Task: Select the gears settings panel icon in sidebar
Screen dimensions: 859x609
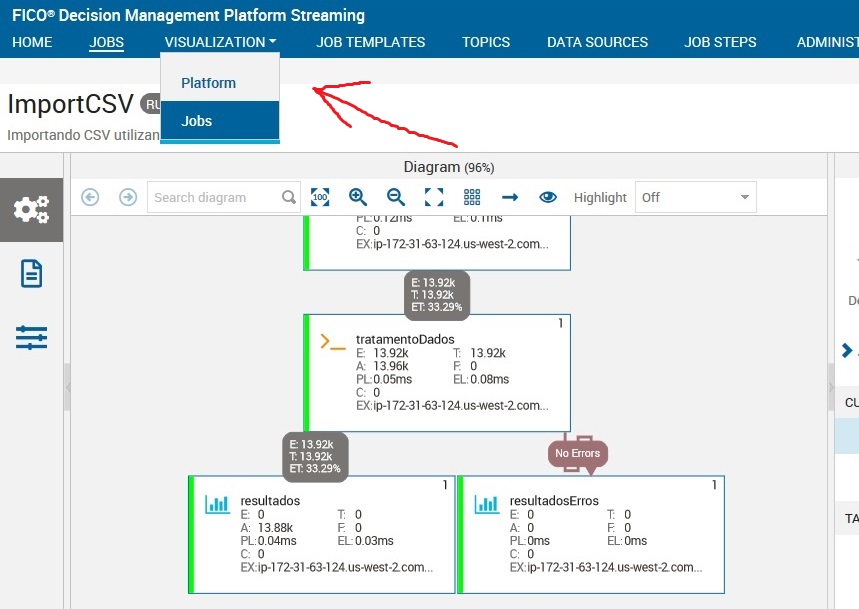Action: [32, 209]
